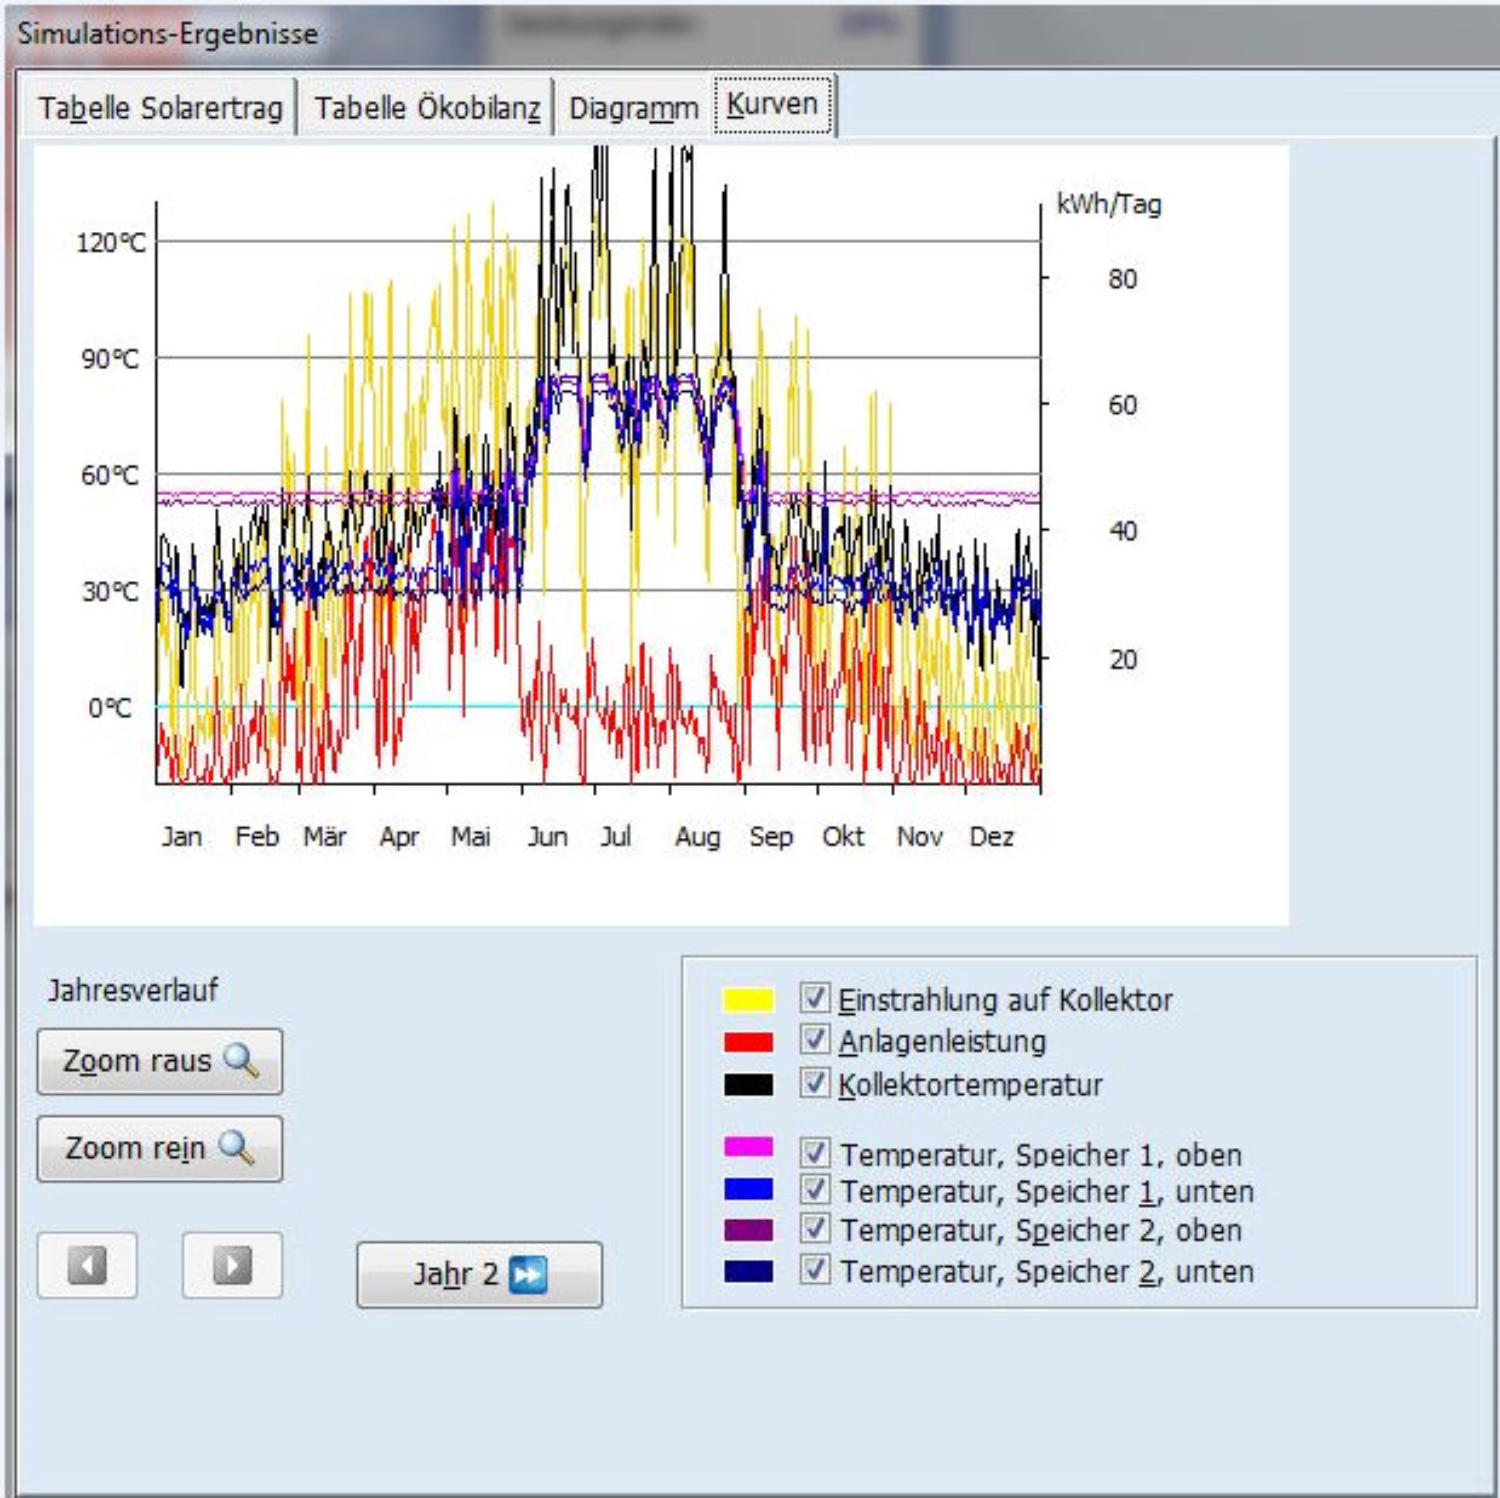The height and width of the screenshot is (1498, 1500).
Task: Click the Feb month label
Action: 257,836
